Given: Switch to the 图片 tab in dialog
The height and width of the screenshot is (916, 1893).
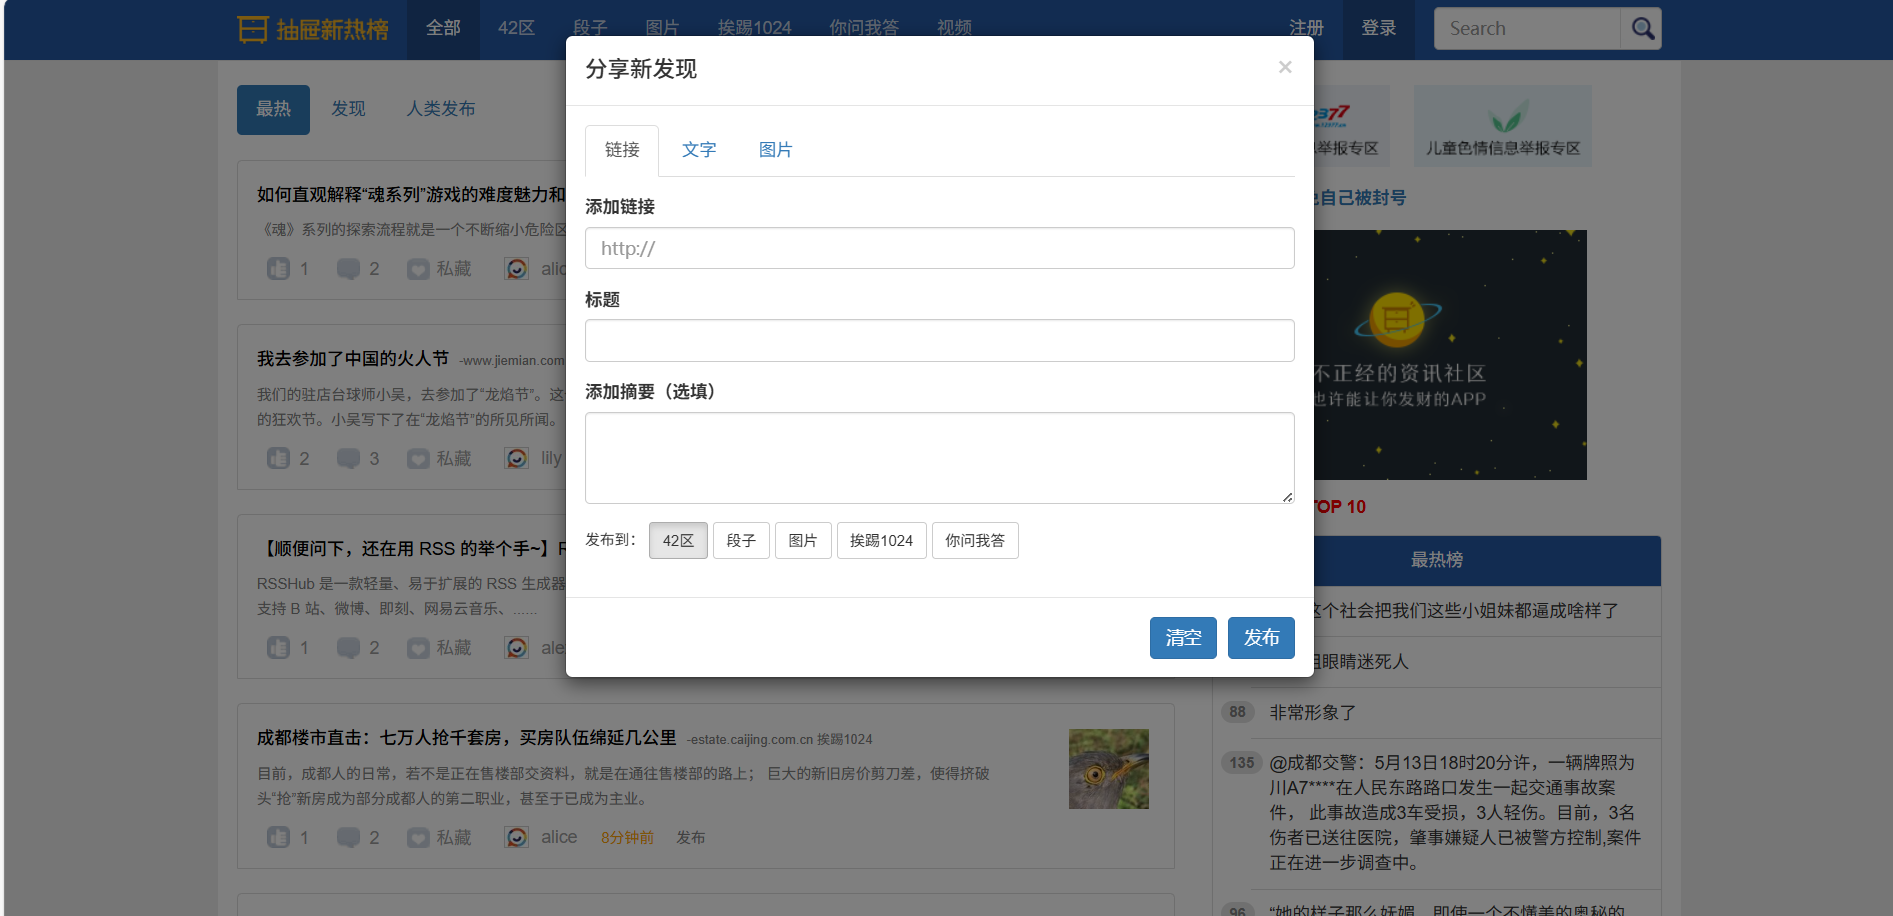Looking at the screenshot, I should coord(775,150).
